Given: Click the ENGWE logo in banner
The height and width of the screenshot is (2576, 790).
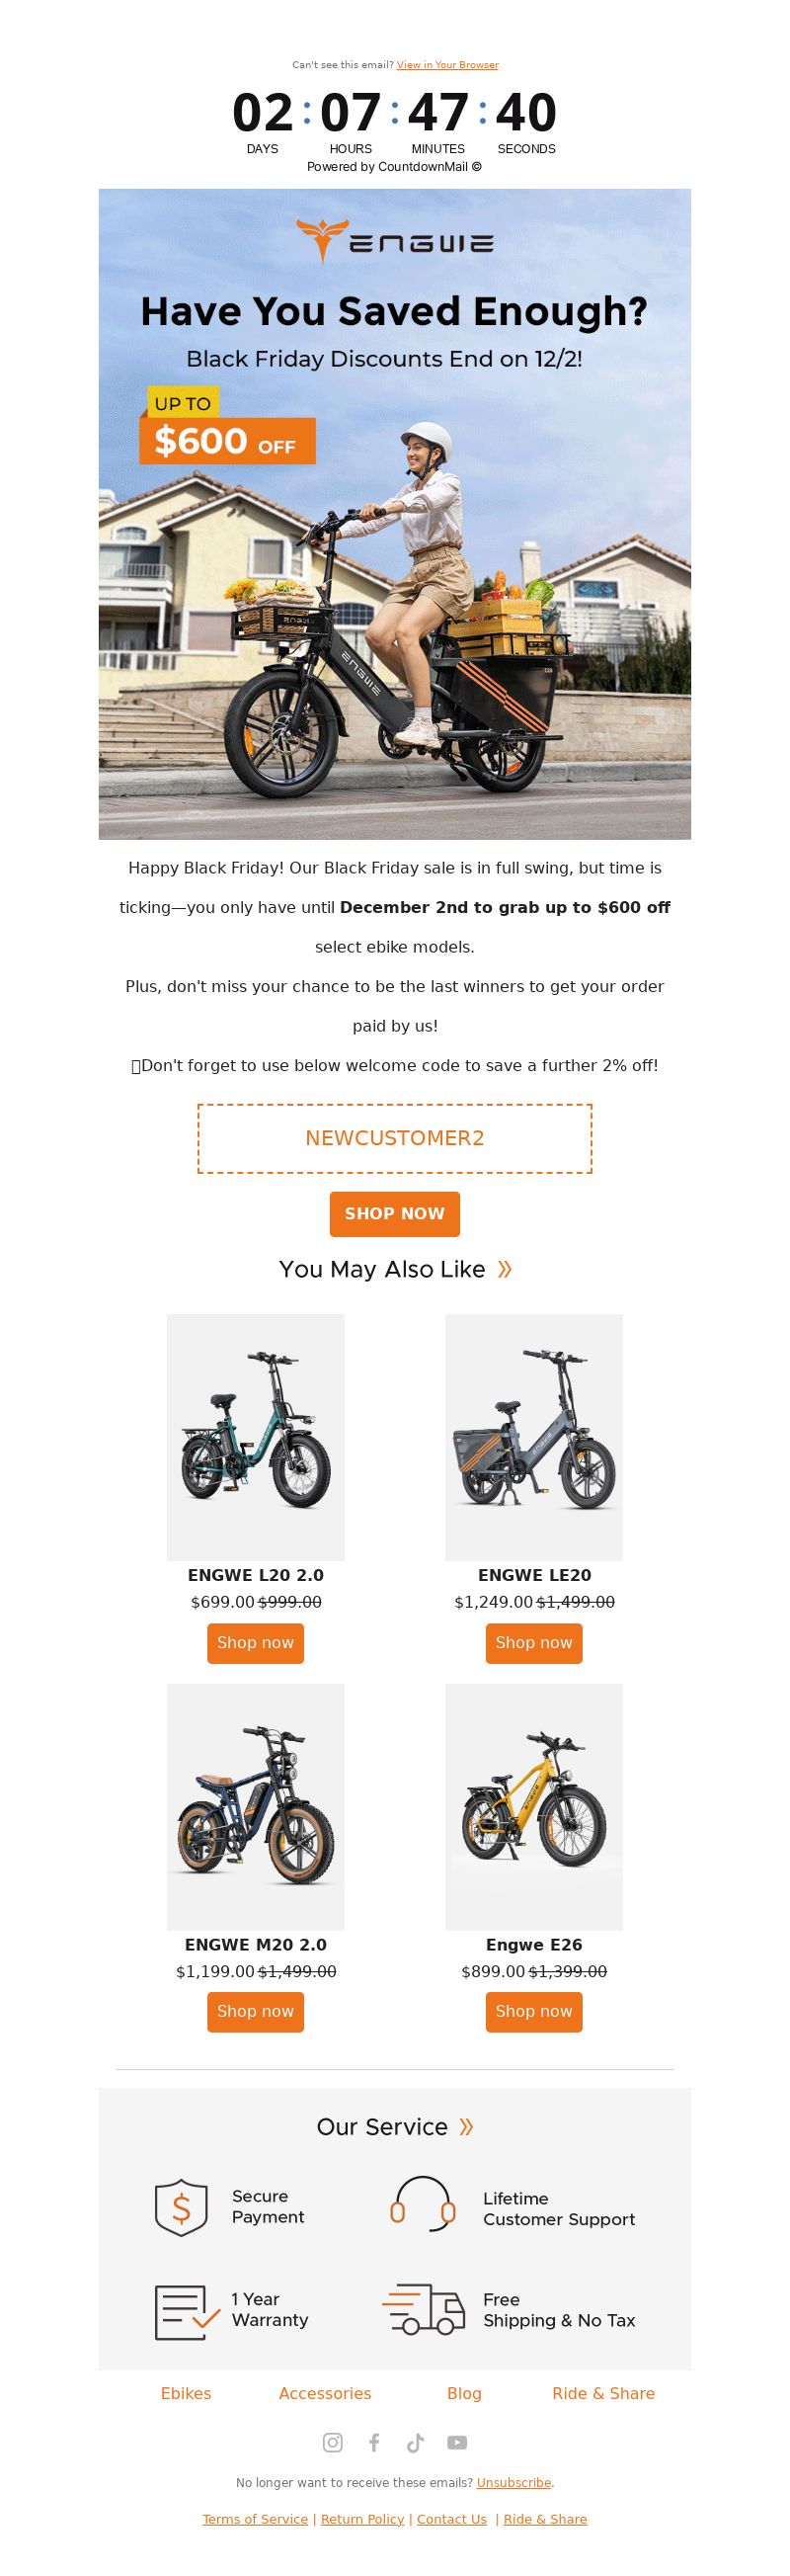Looking at the screenshot, I should pyautogui.click(x=395, y=242).
